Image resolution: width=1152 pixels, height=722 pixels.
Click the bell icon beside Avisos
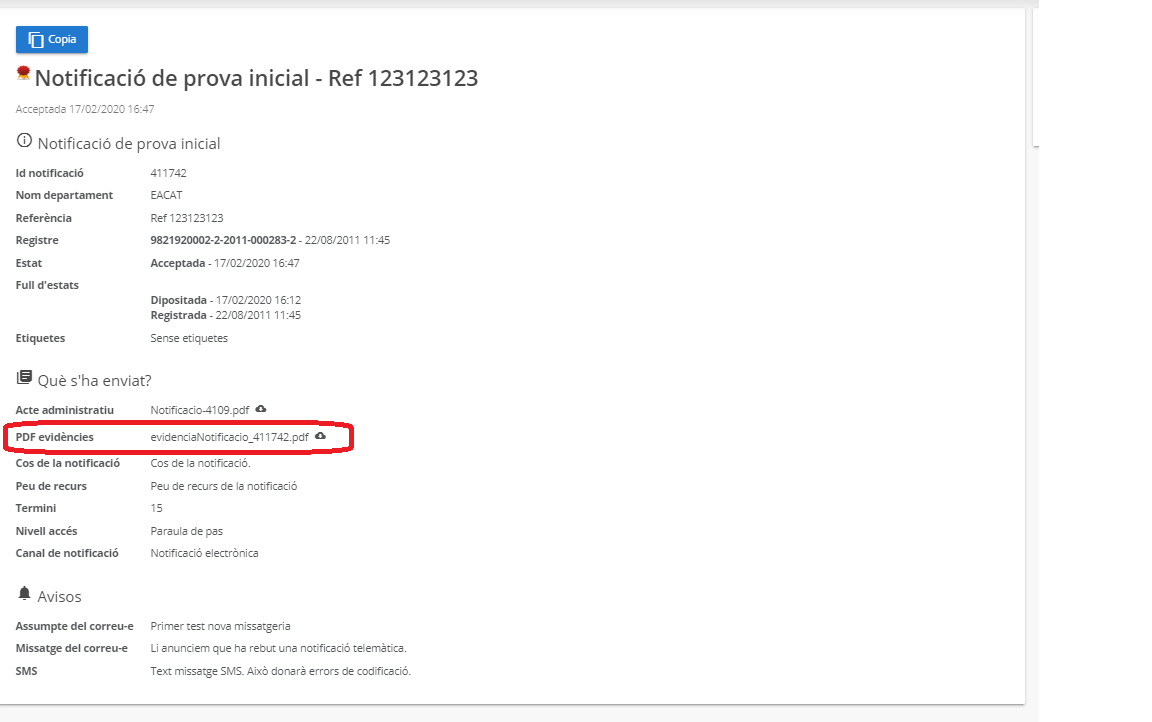[x=24, y=593]
